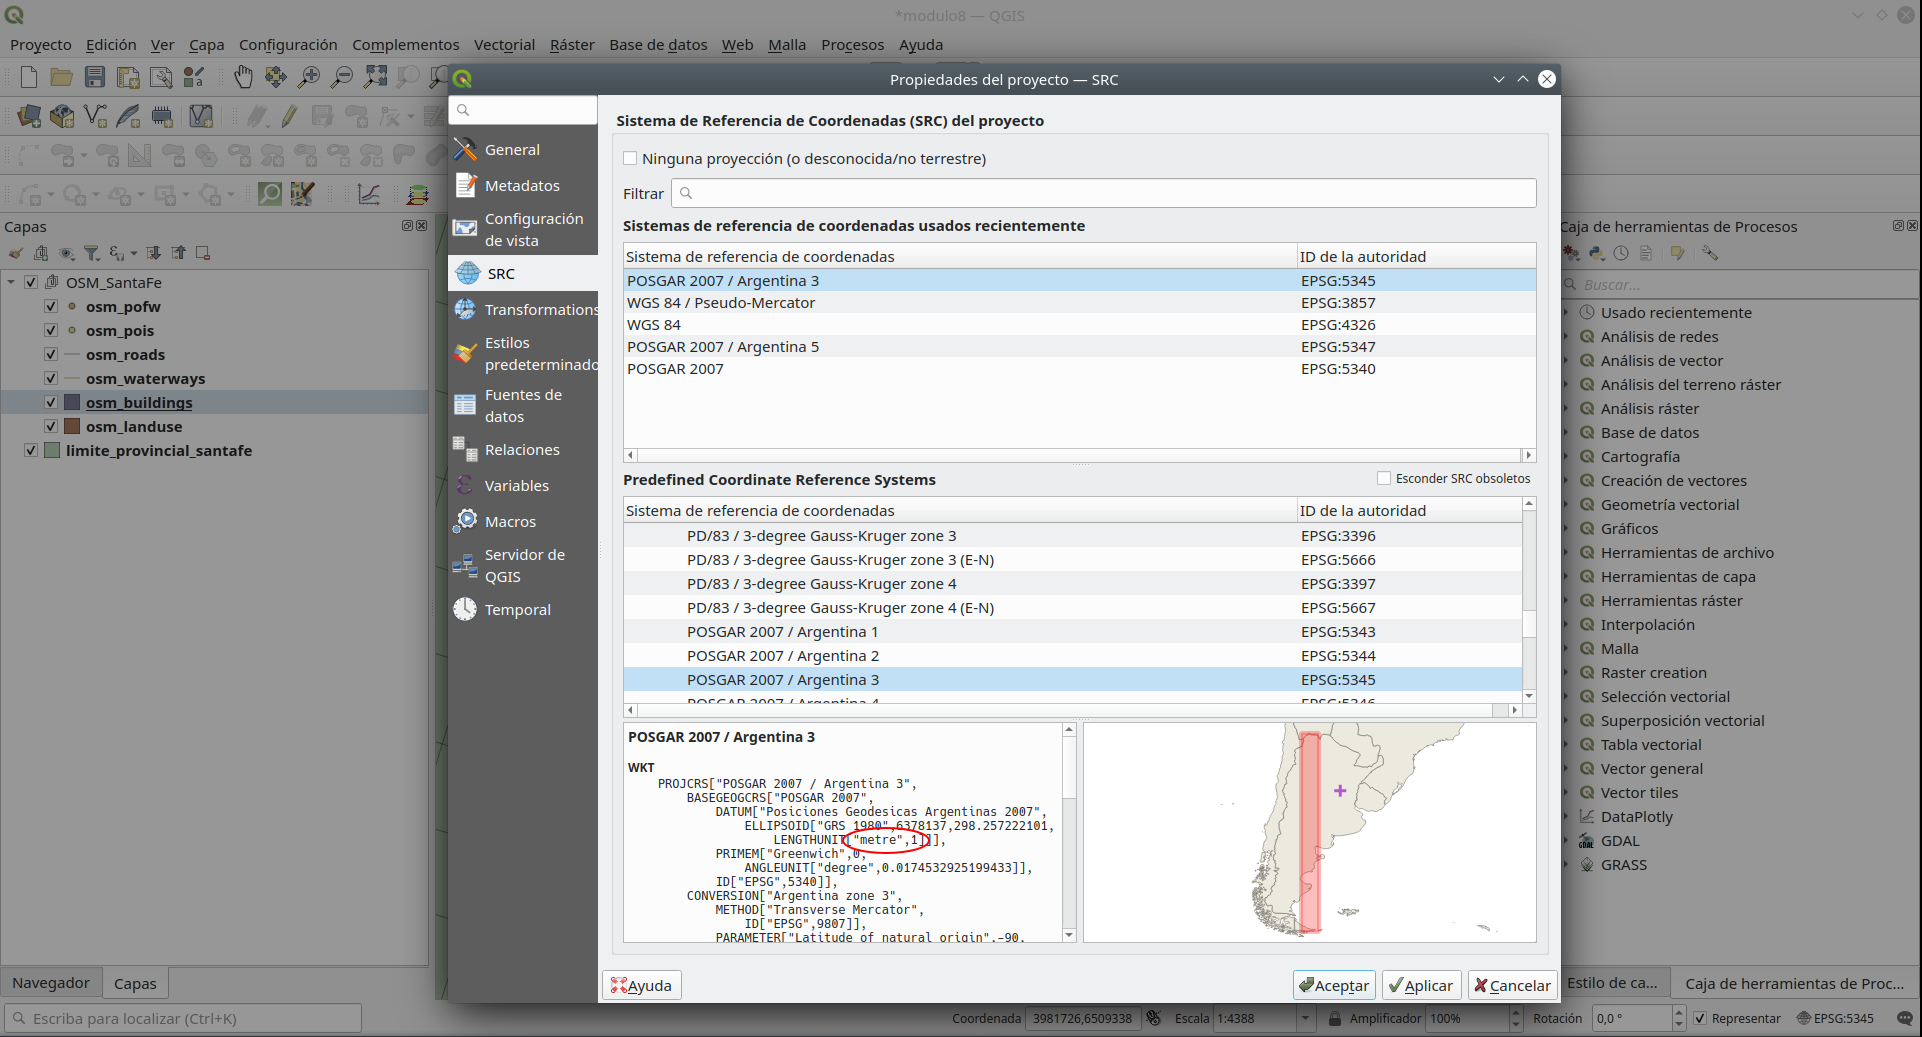Click the Aceptar button

pyautogui.click(x=1334, y=985)
